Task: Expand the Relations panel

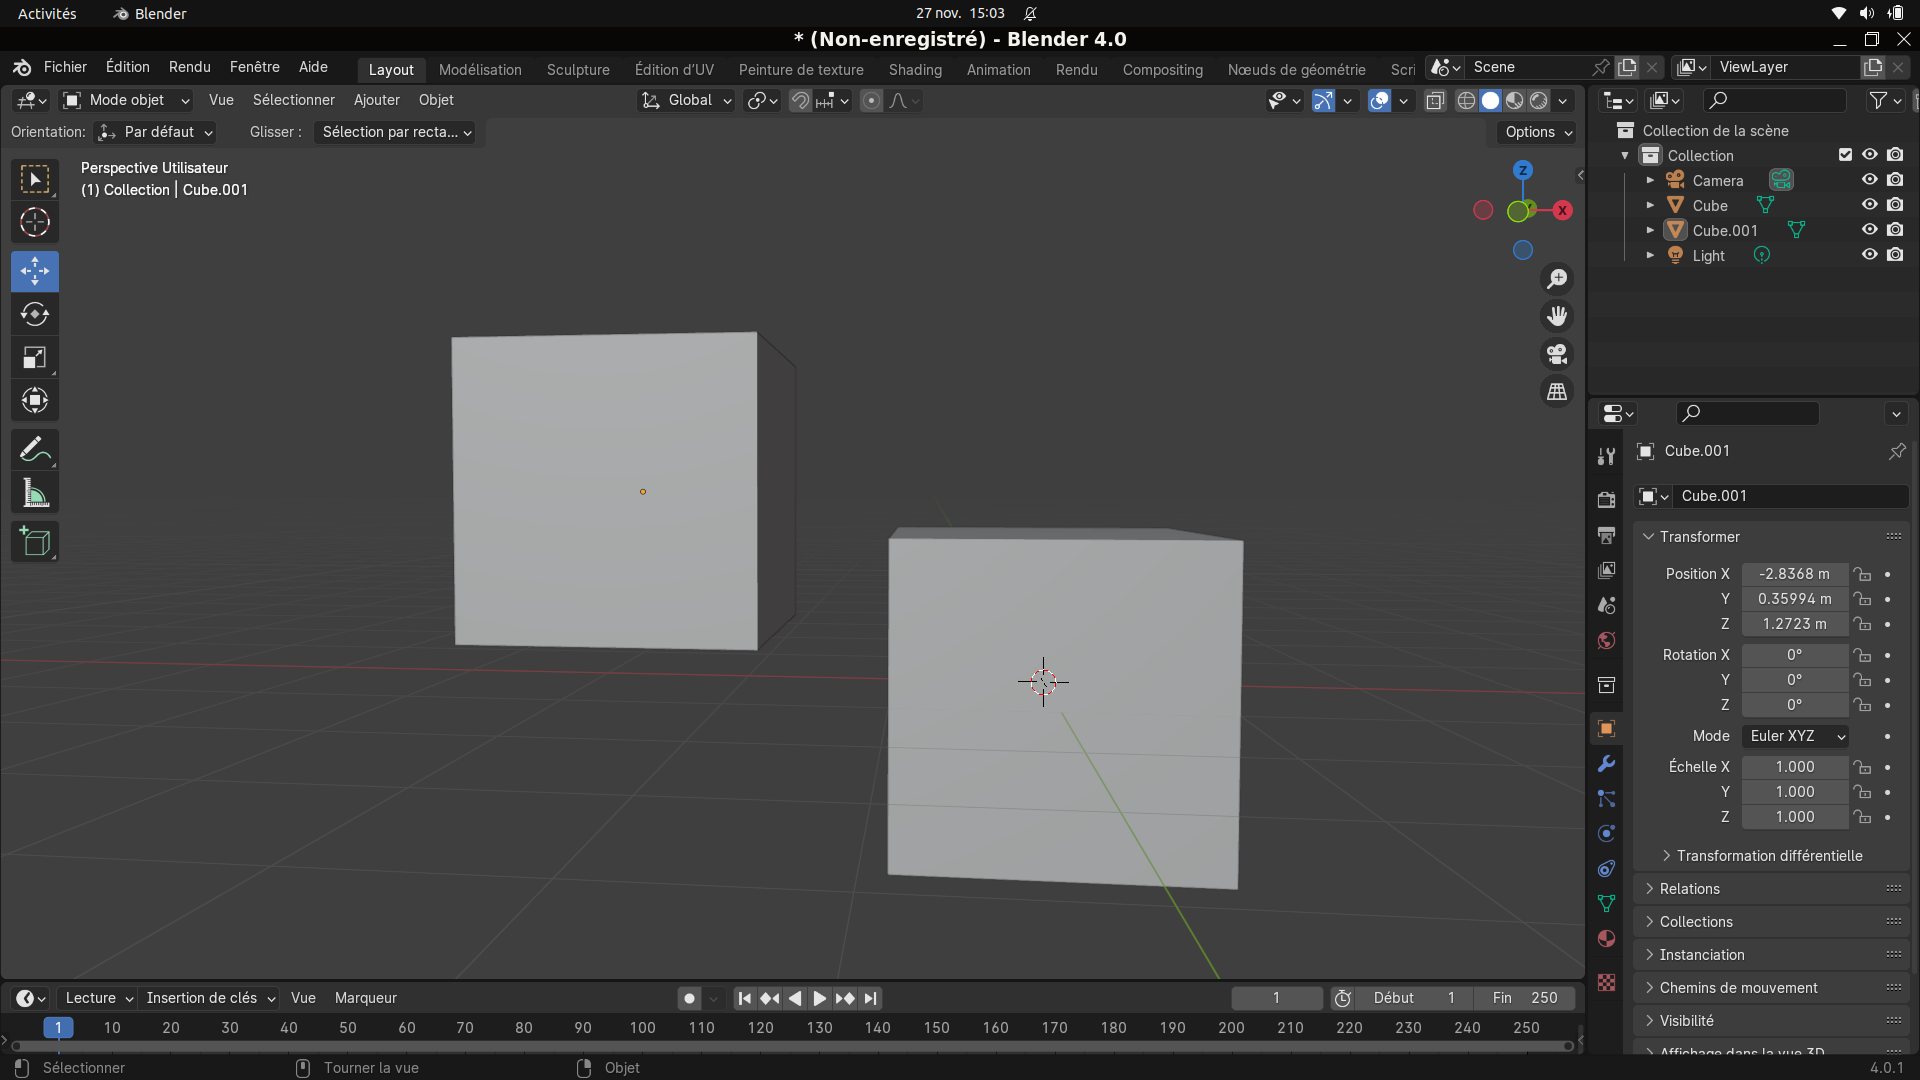Action: tap(1771, 889)
